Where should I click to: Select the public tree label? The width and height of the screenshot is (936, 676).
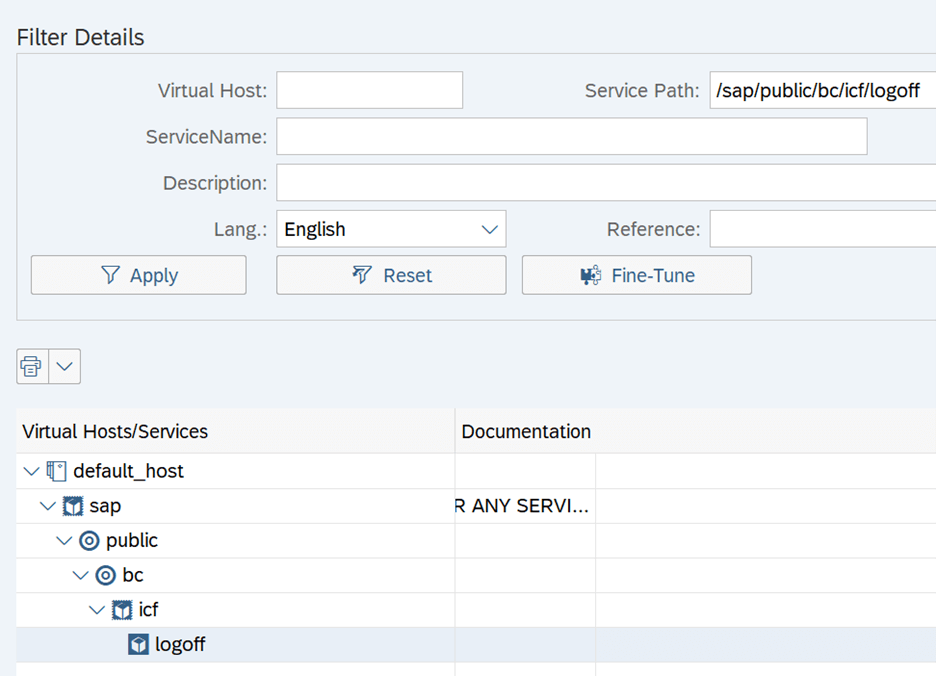pos(132,541)
